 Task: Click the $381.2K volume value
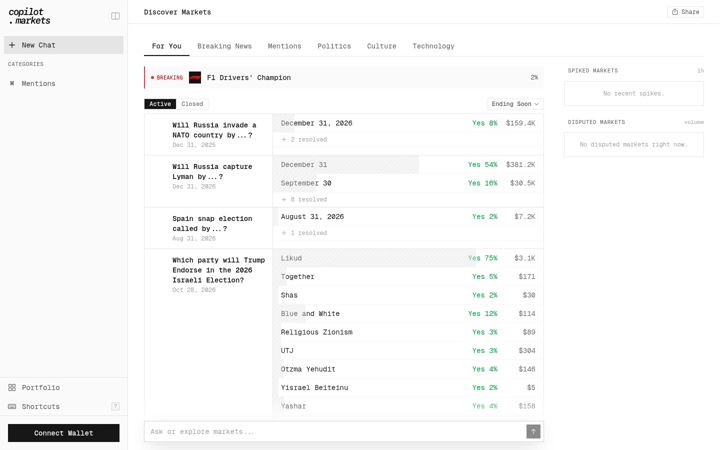pyautogui.click(x=520, y=165)
